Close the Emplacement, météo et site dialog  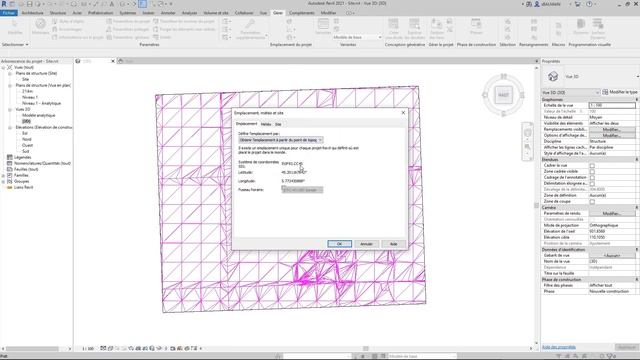(x=403, y=113)
